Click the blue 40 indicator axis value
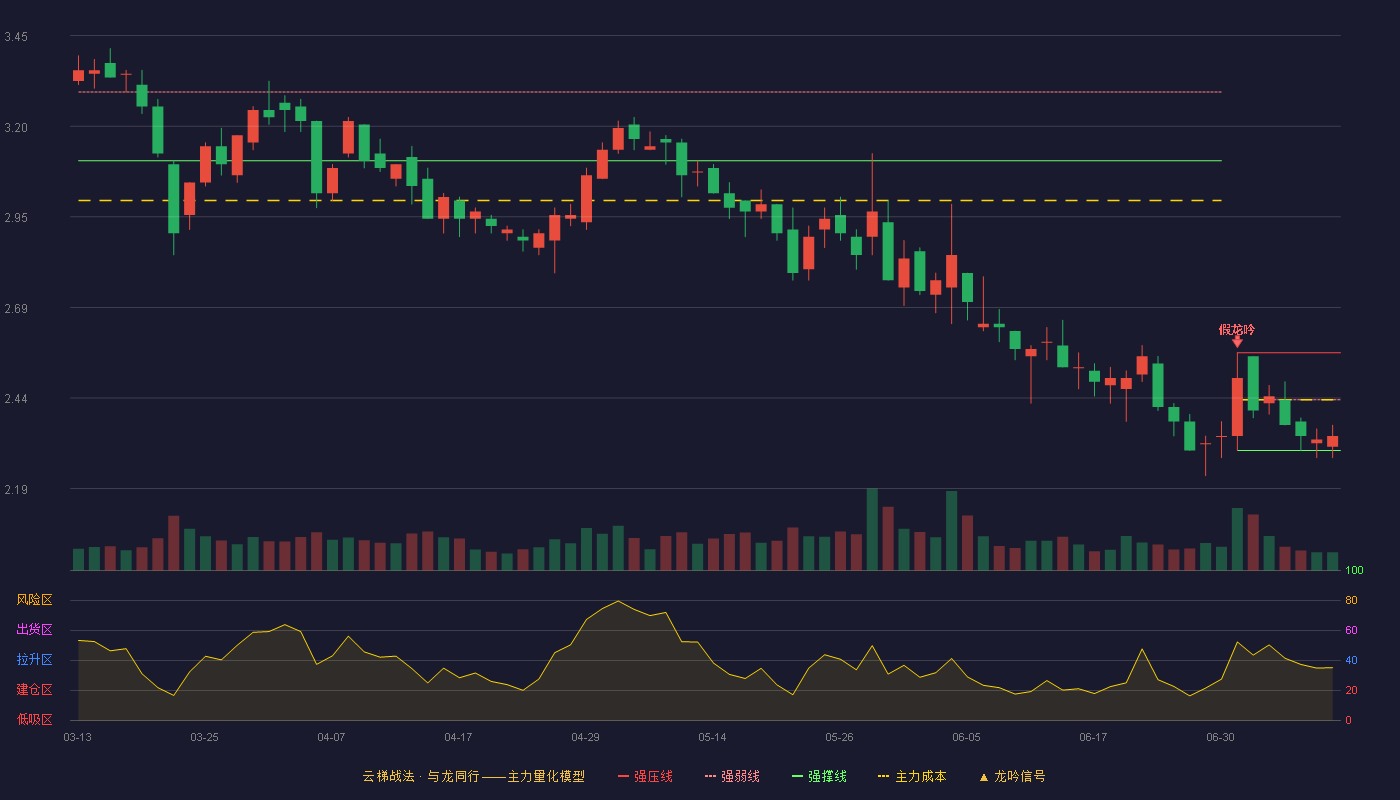 coord(1351,660)
